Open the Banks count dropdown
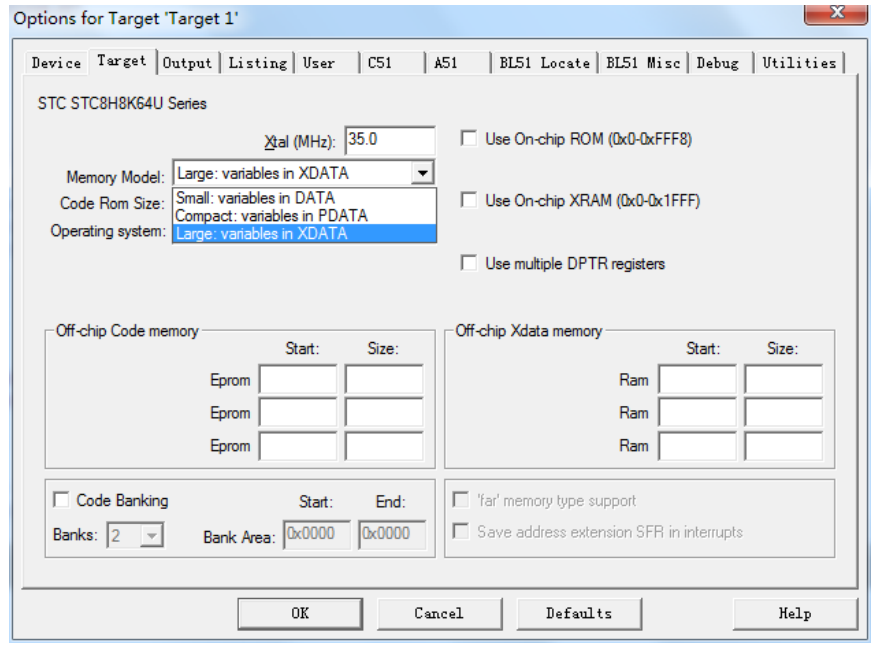Screen dimensions: 874x651 point(151,536)
